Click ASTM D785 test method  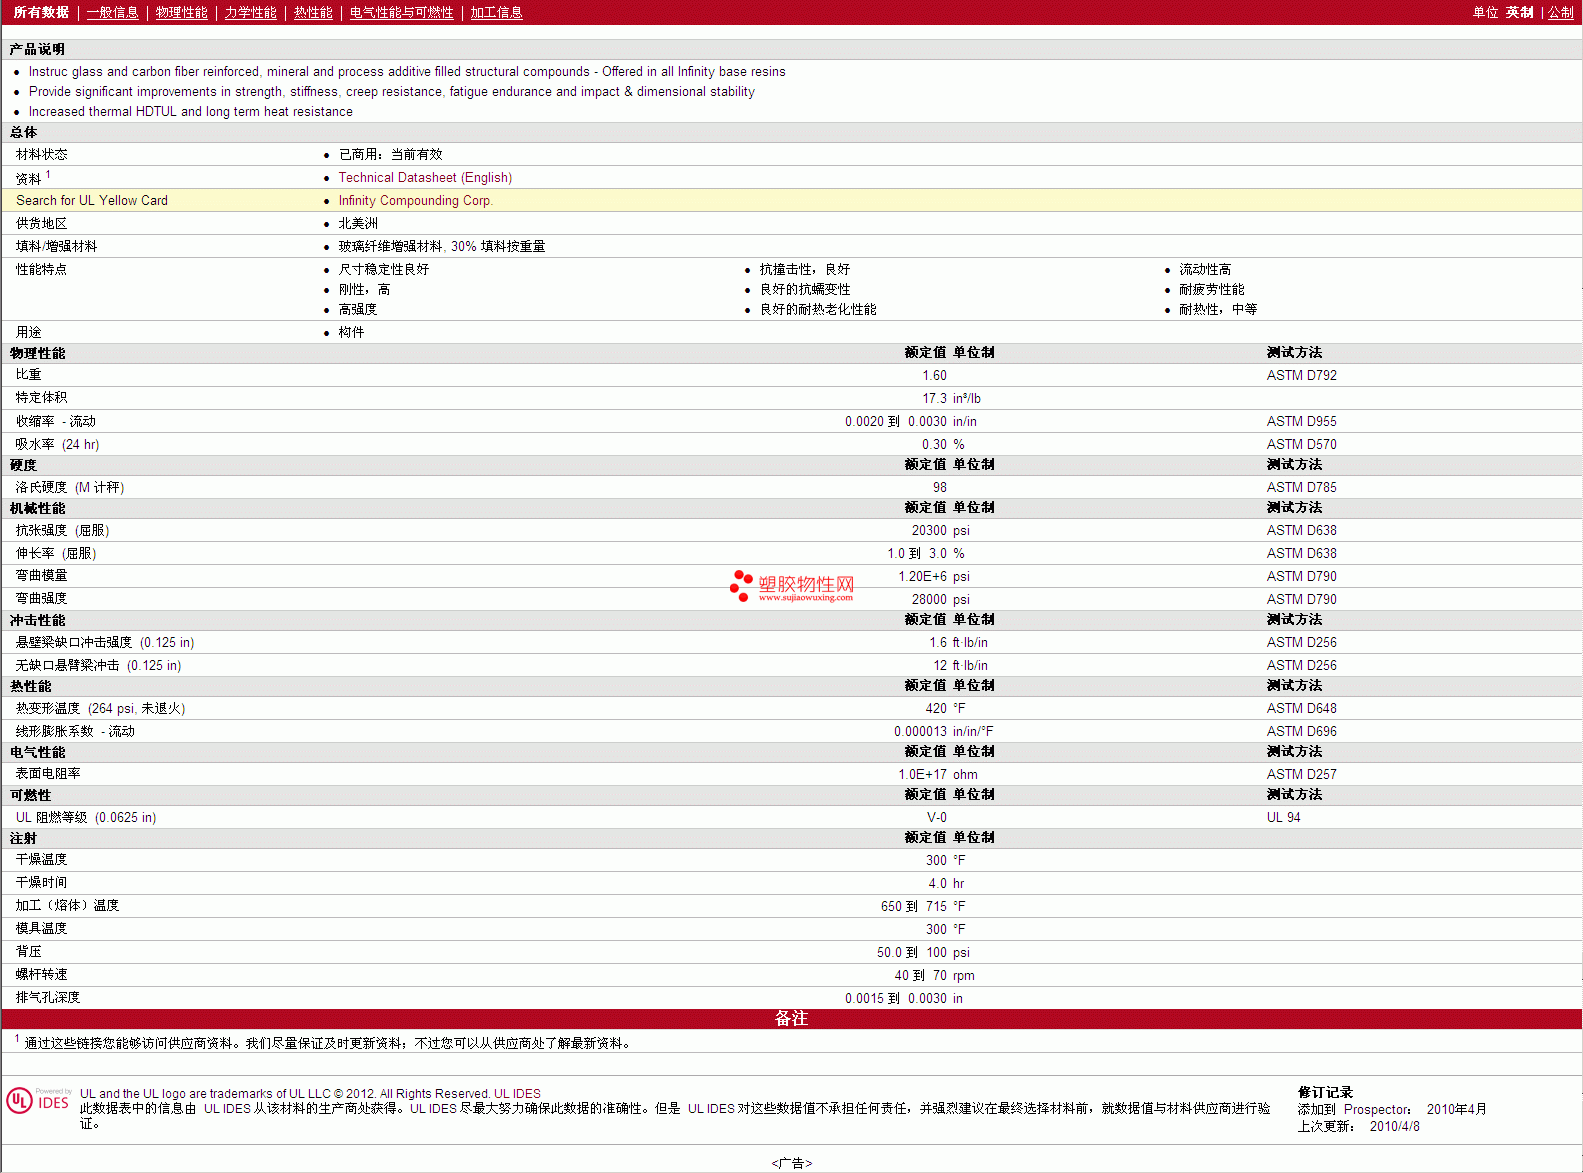[x=1301, y=487]
